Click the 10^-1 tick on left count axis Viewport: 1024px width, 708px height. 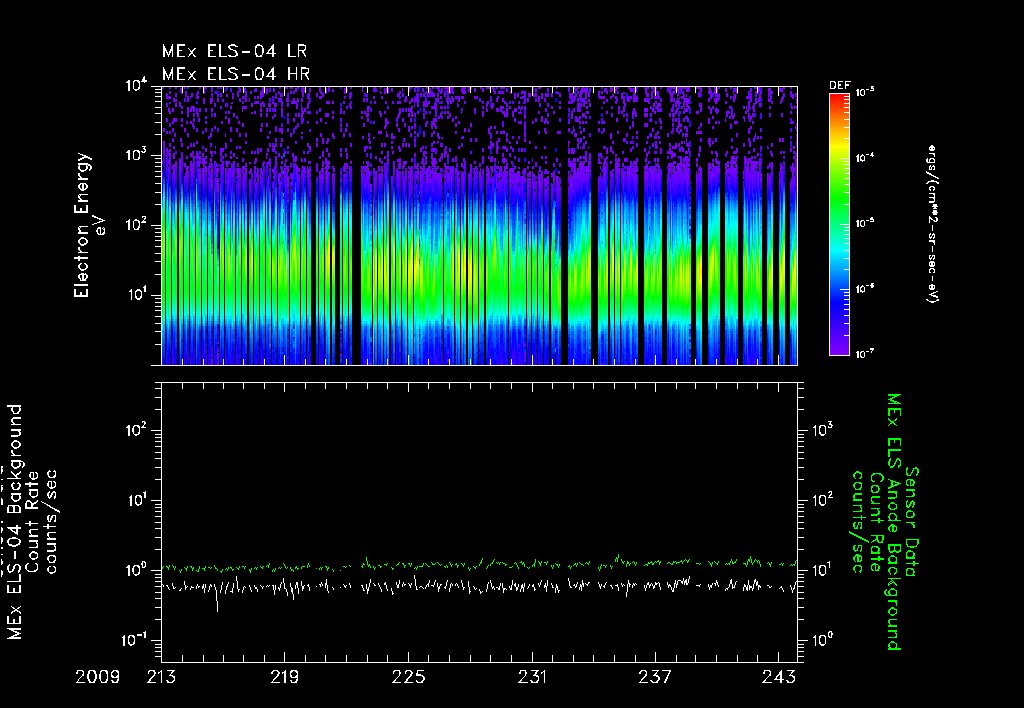(135, 640)
